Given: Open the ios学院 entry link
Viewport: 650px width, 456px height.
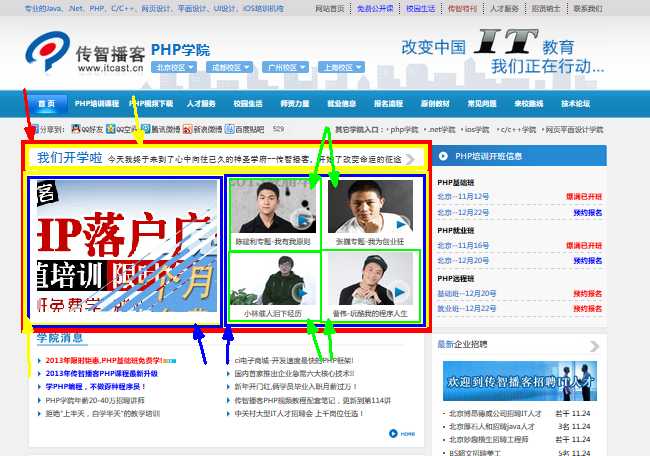Looking at the screenshot, I should tap(477, 129).
